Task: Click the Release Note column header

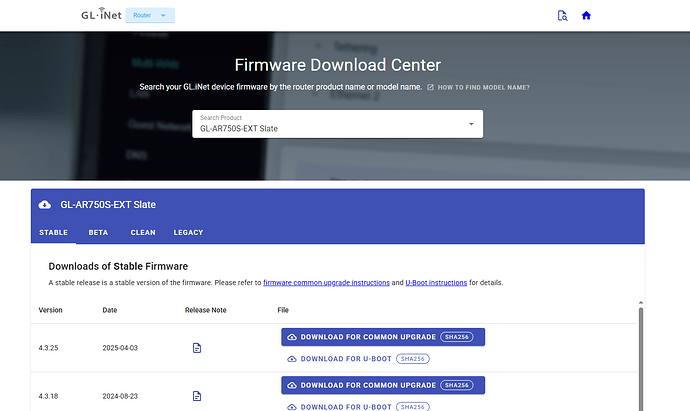Action: [206, 310]
